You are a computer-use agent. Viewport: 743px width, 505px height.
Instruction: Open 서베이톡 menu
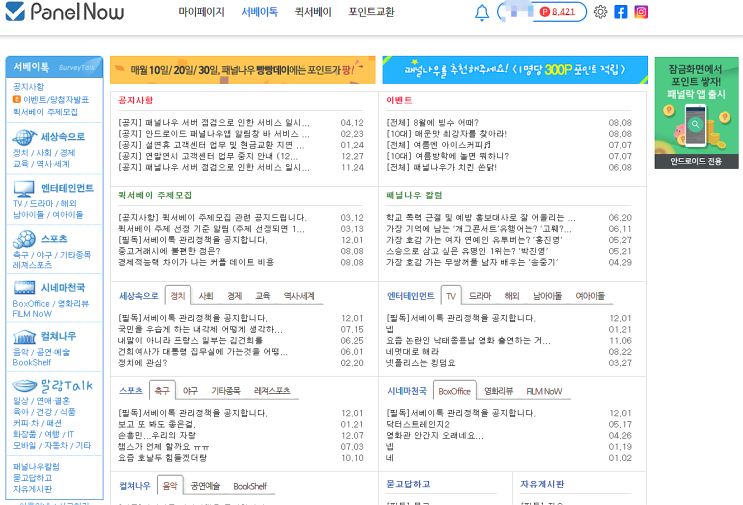click(260, 12)
